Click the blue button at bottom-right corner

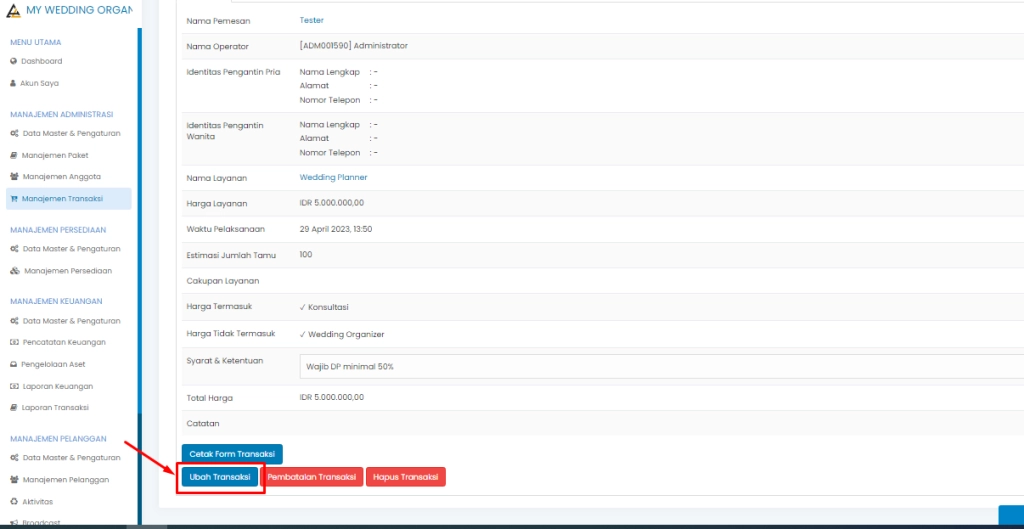point(1011,514)
